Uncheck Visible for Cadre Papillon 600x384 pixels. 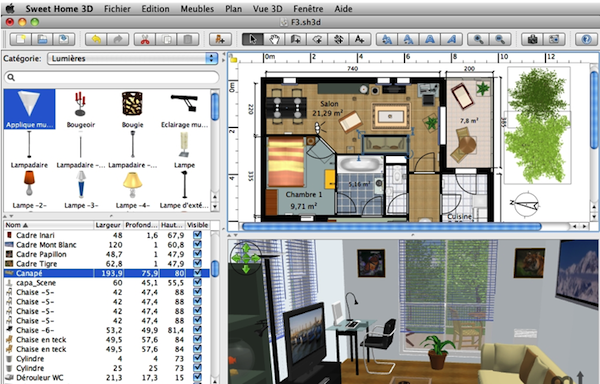197,254
